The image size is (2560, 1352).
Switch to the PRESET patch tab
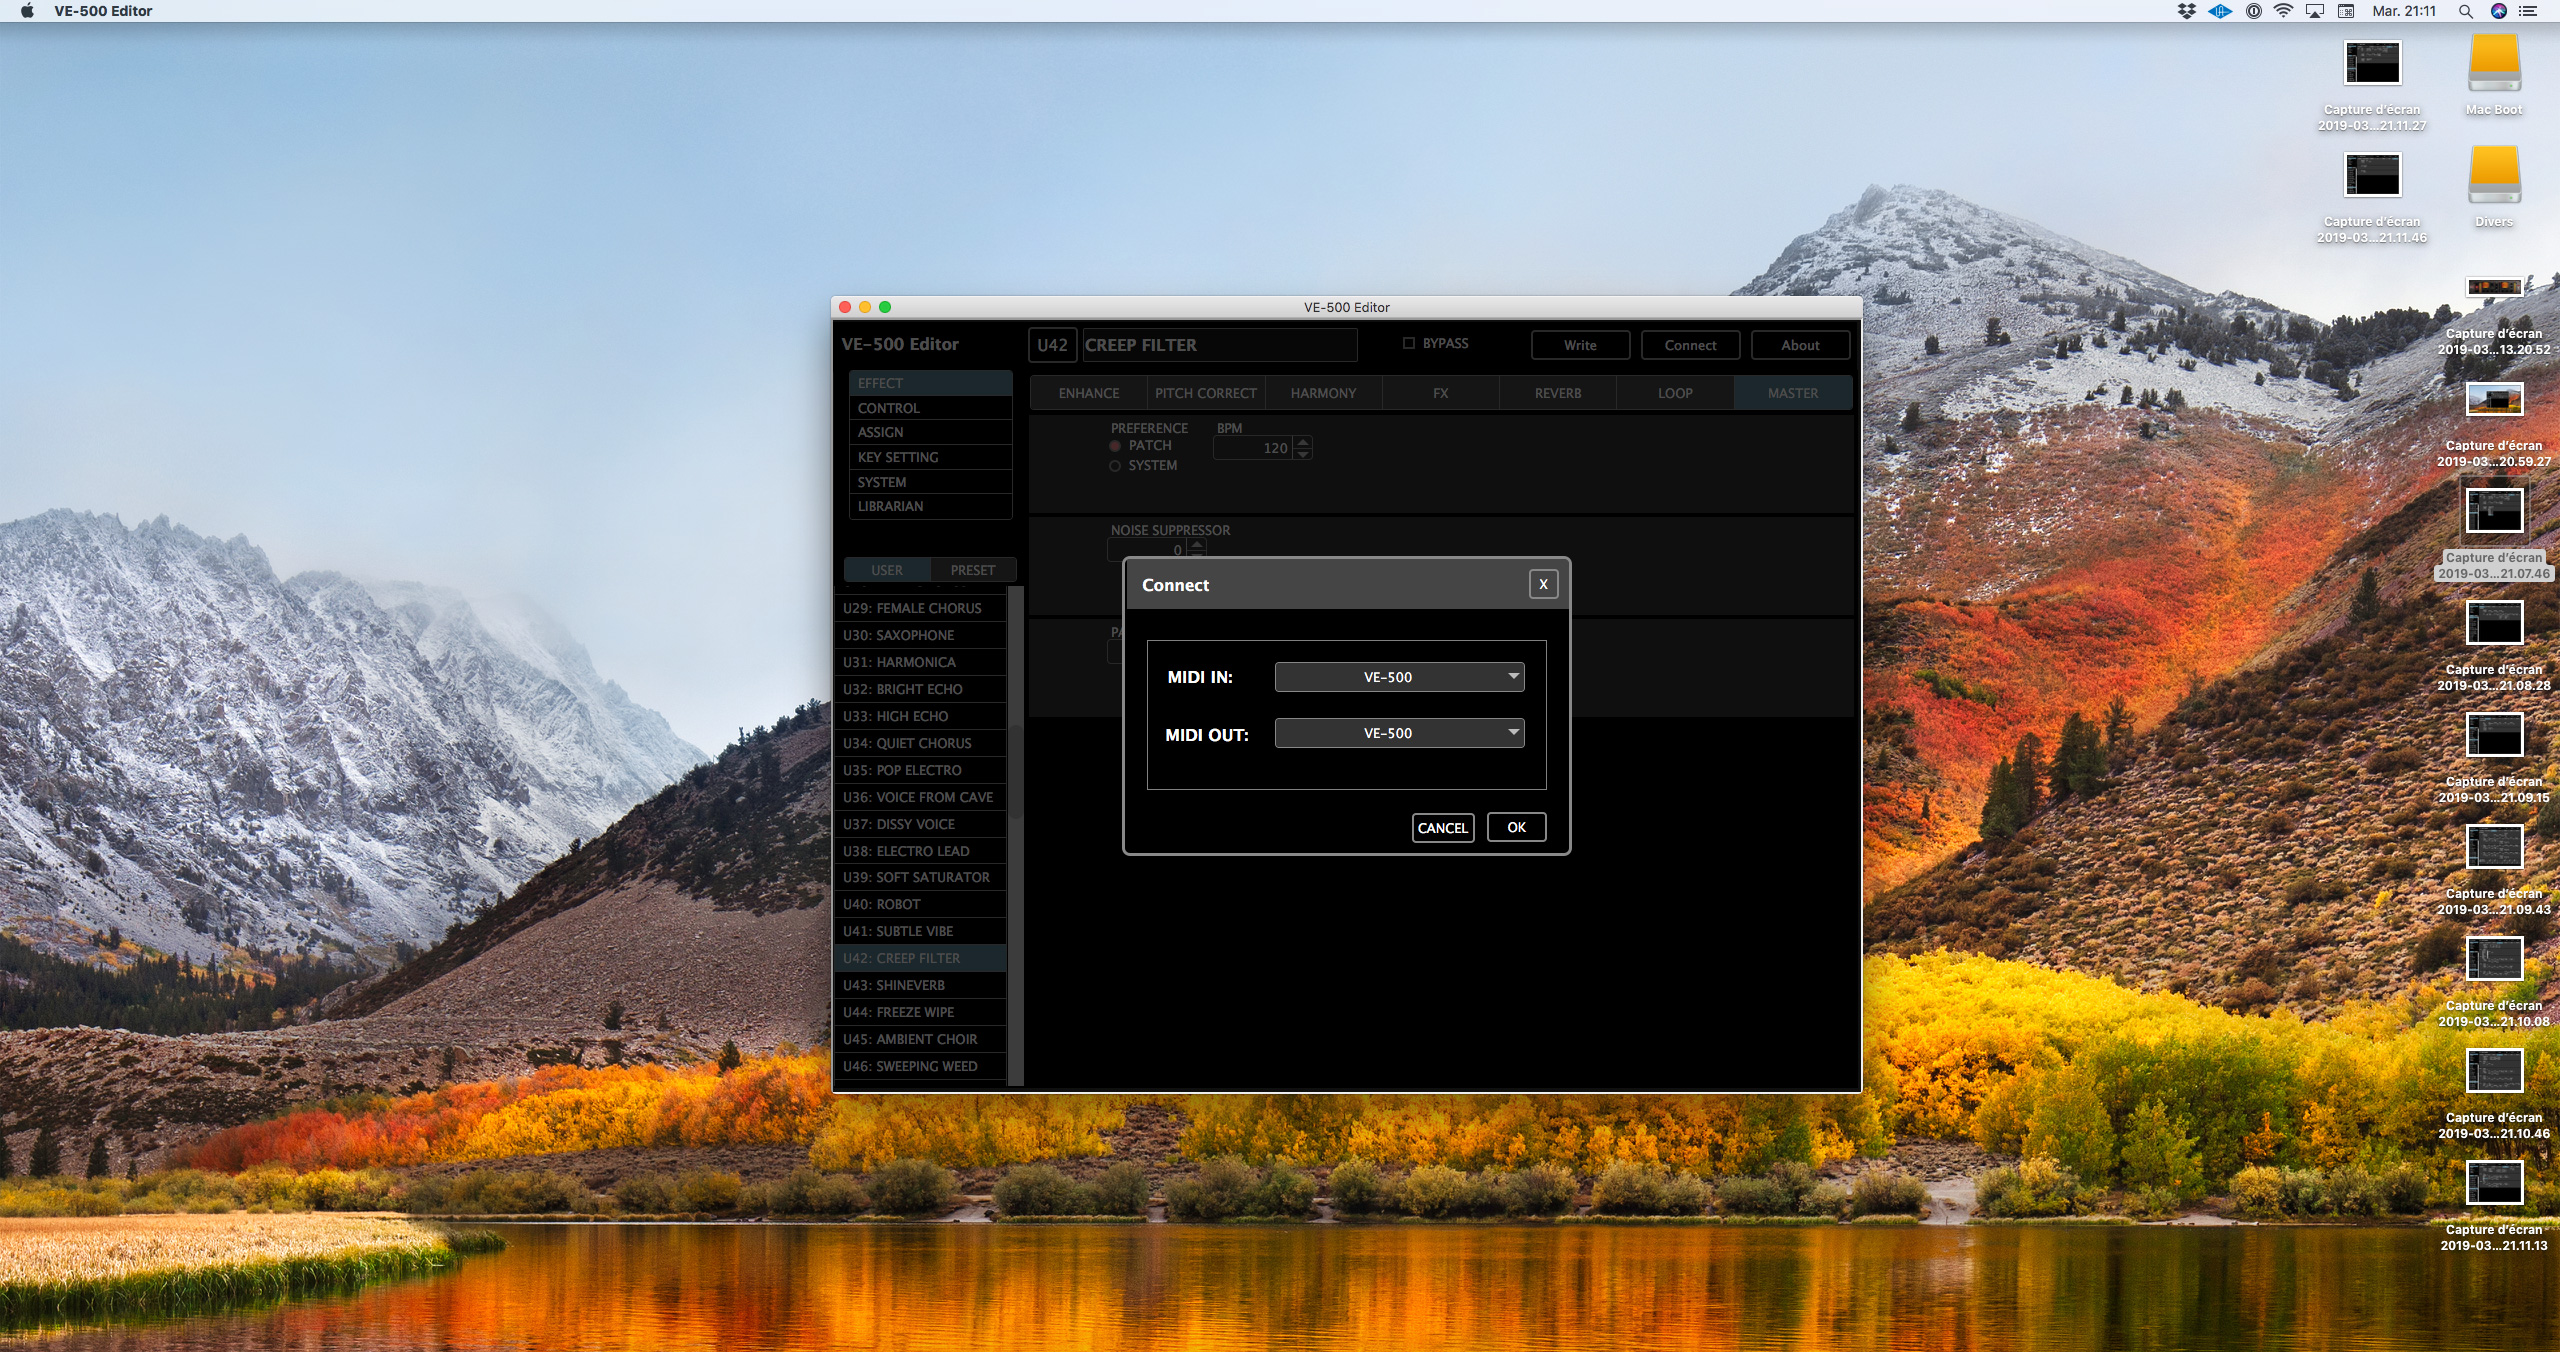pyautogui.click(x=972, y=570)
